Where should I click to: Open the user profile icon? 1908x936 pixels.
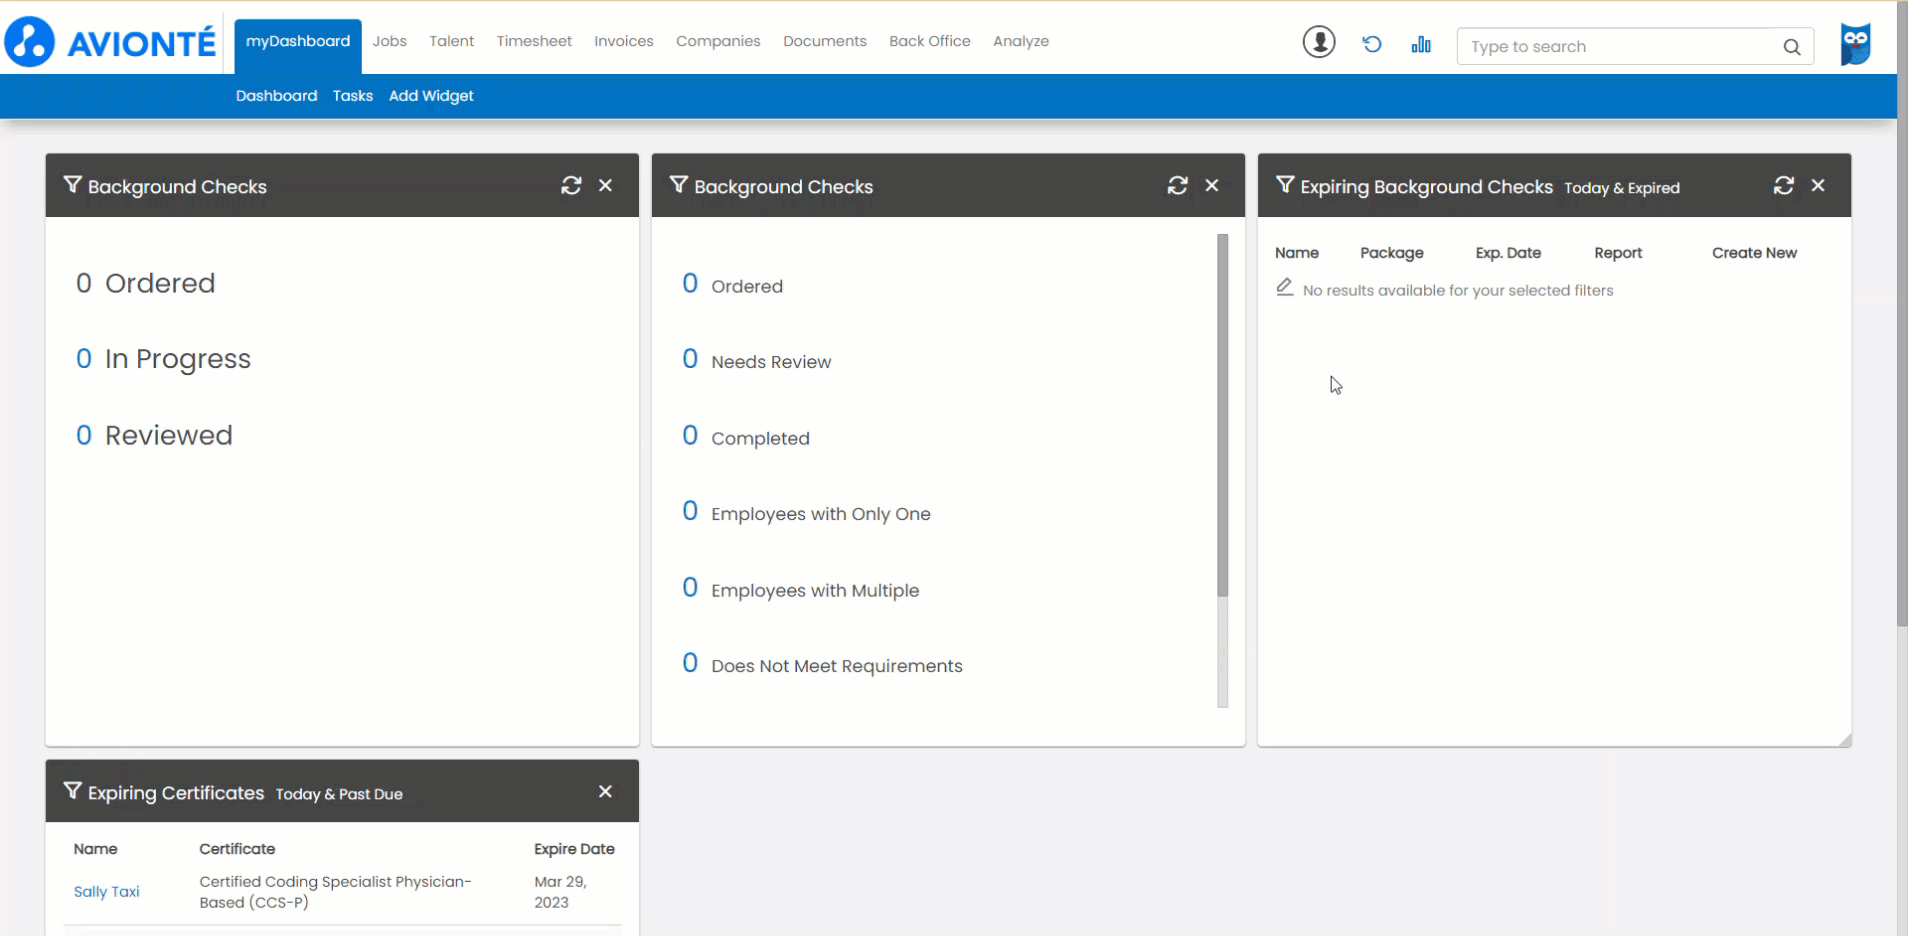1319,42
